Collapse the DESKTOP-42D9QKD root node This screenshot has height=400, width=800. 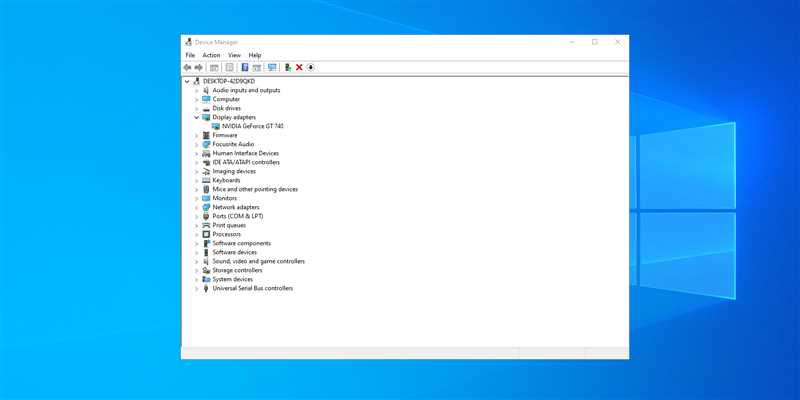[x=187, y=81]
